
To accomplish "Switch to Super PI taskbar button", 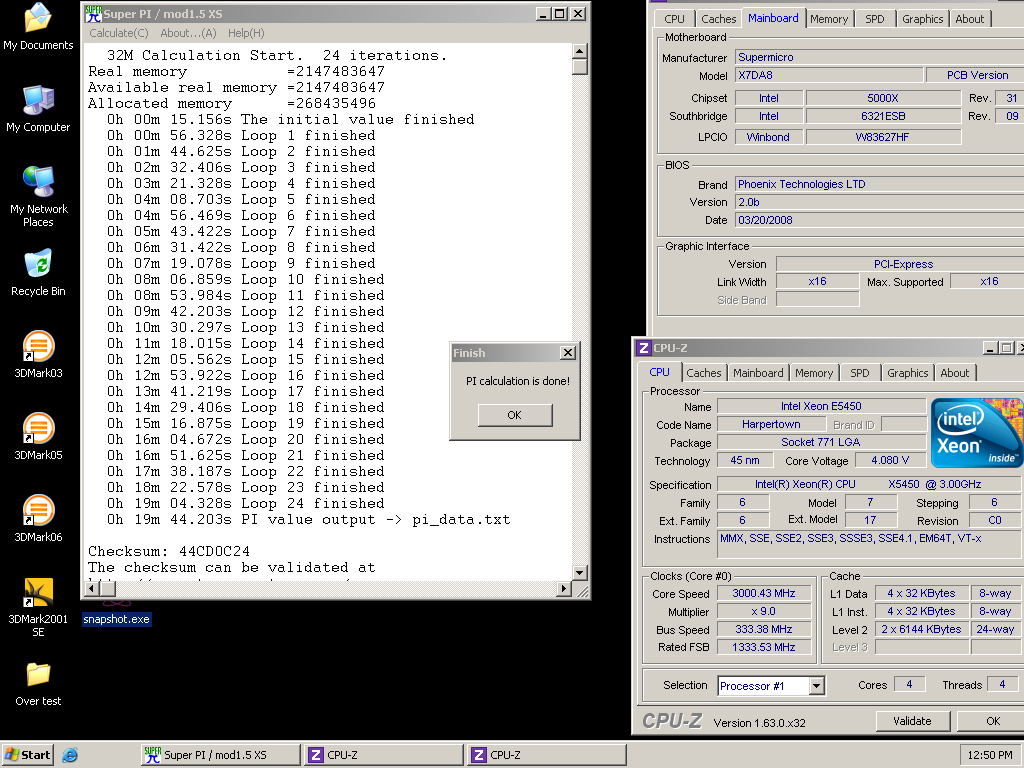I will click(x=220, y=755).
